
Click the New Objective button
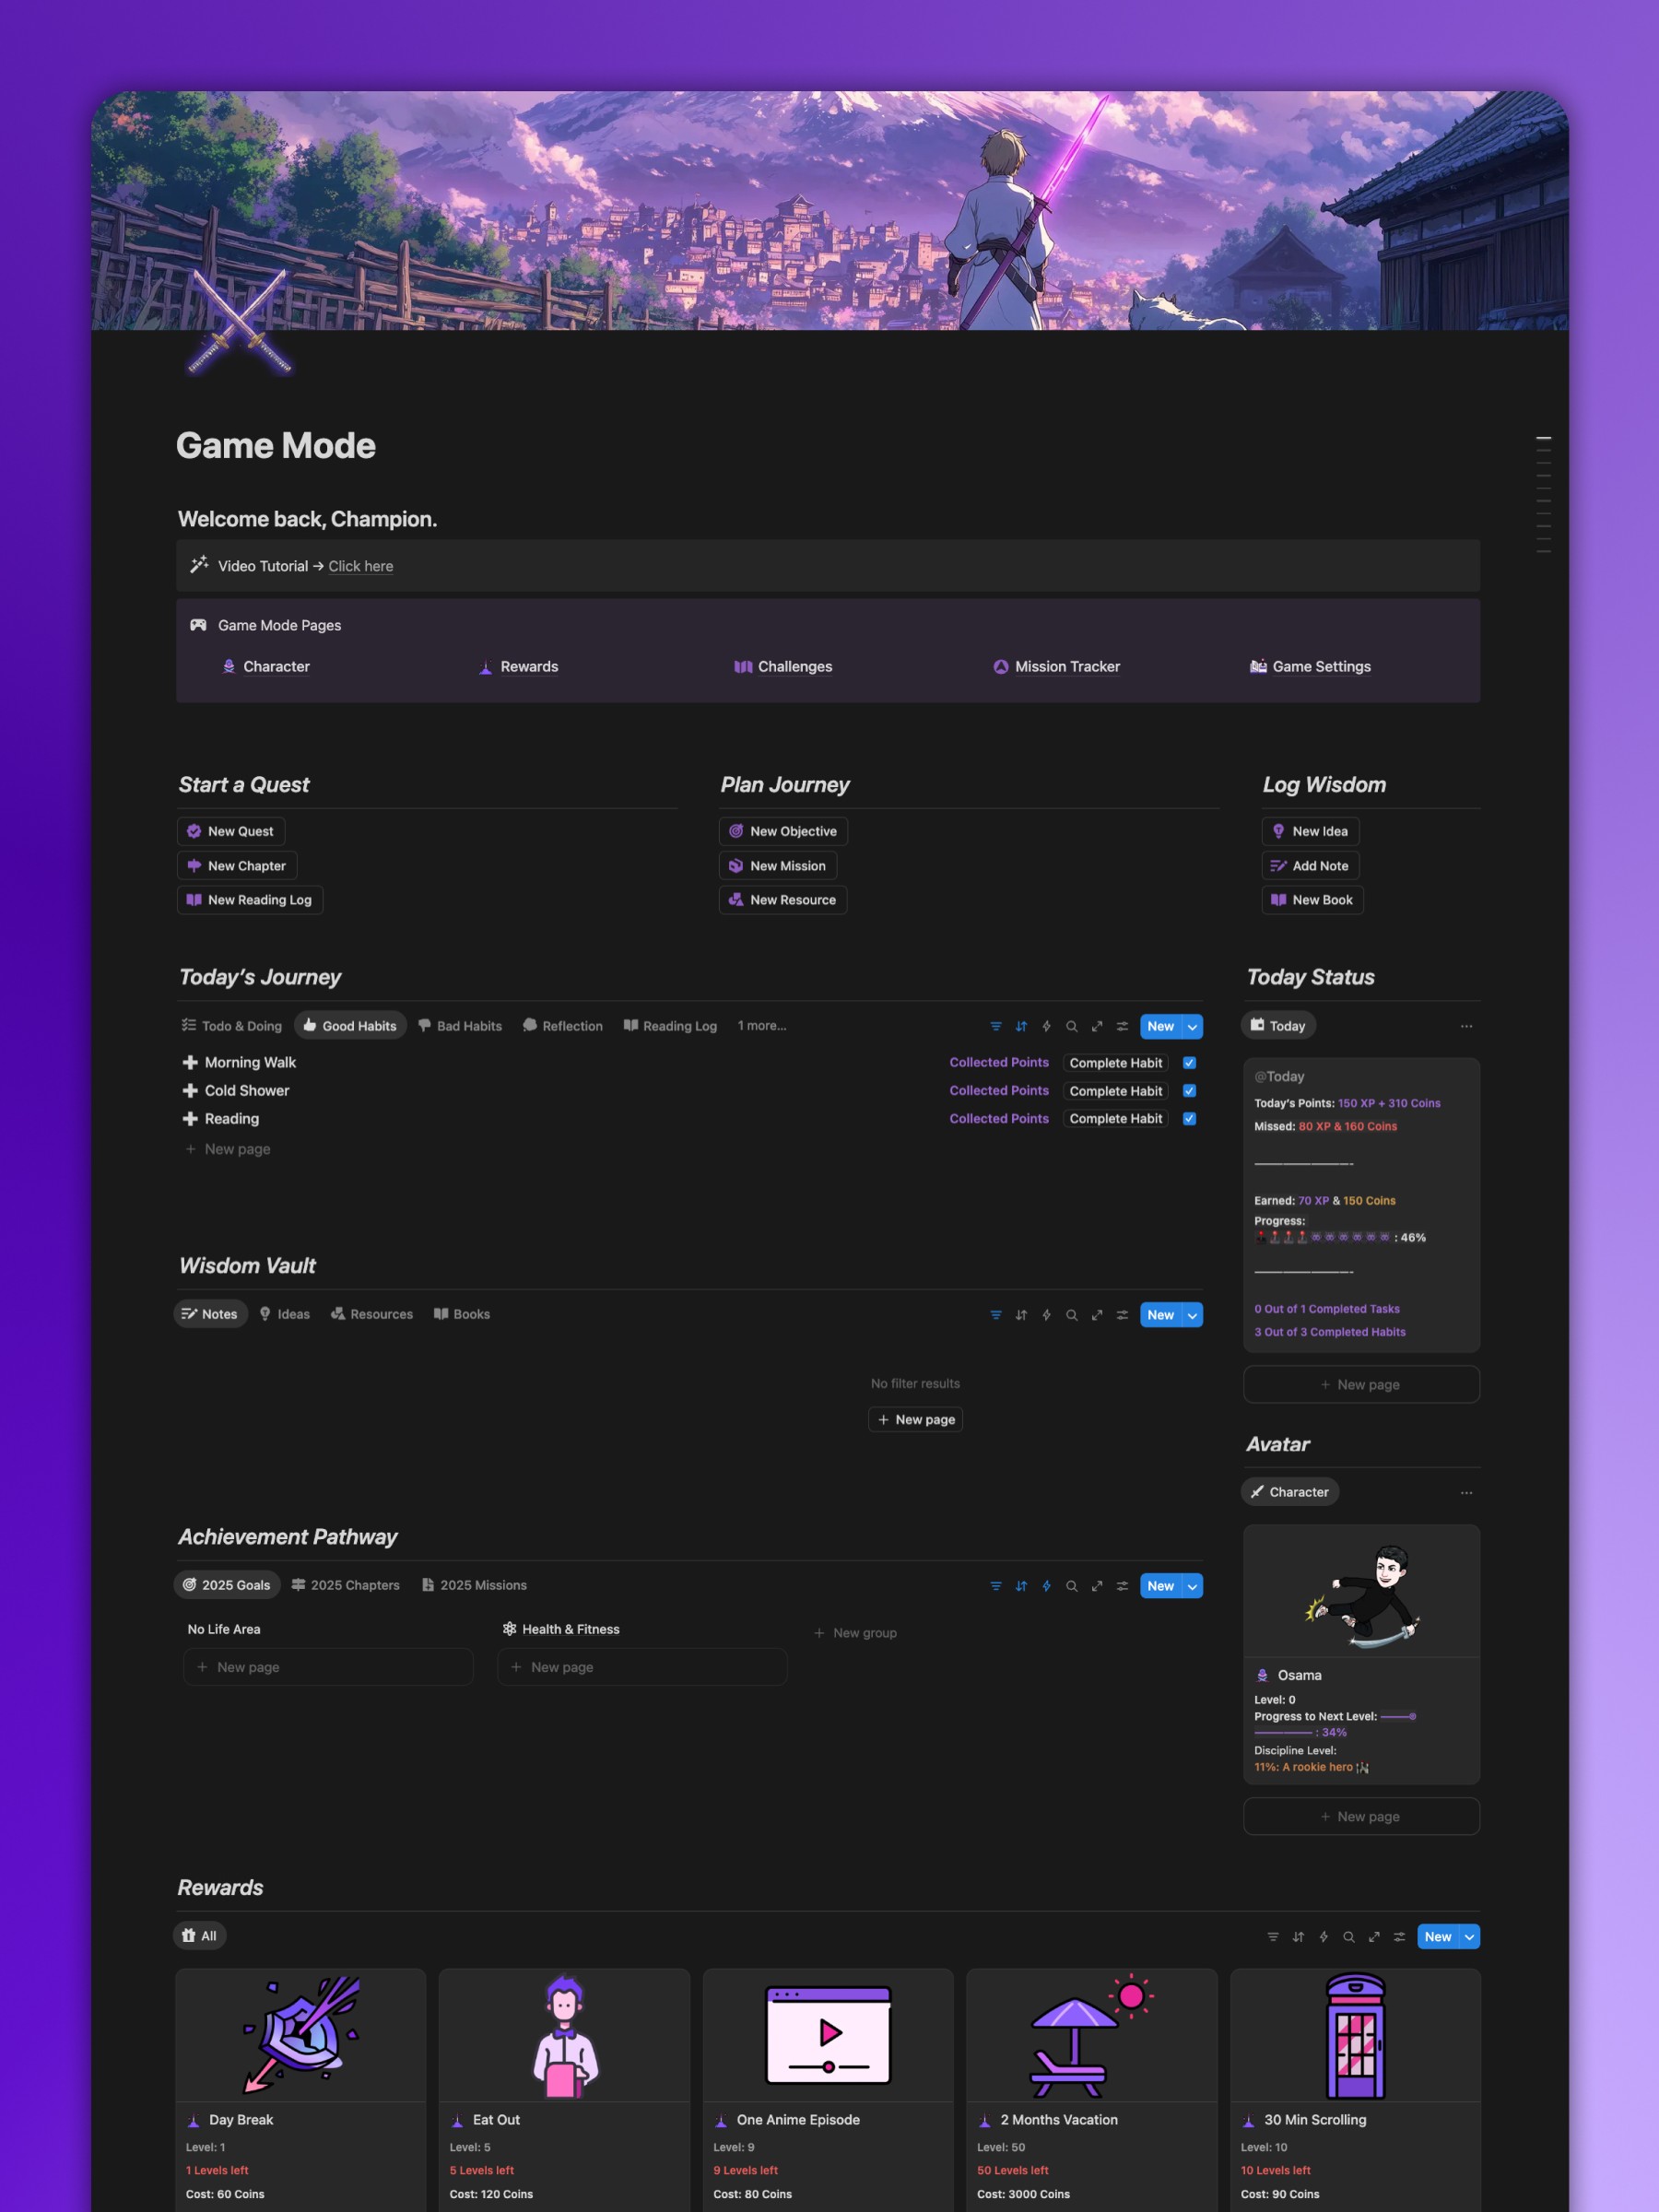[783, 831]
